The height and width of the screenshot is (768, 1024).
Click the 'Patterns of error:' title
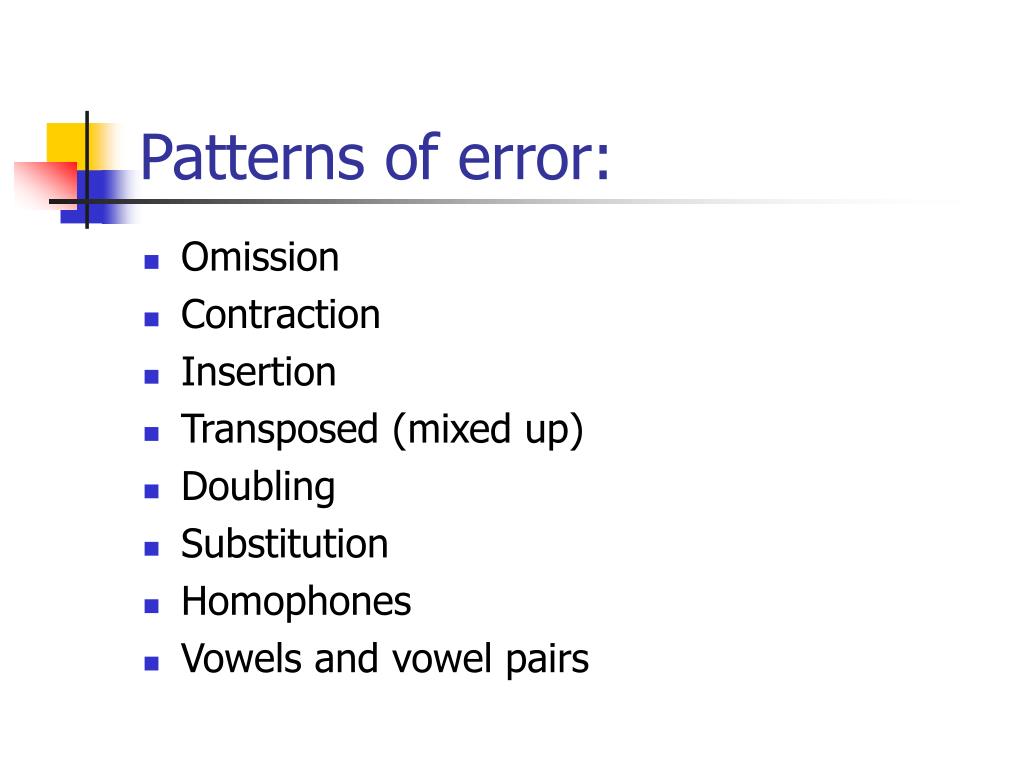pyautogui.click(x=375, y=157)
